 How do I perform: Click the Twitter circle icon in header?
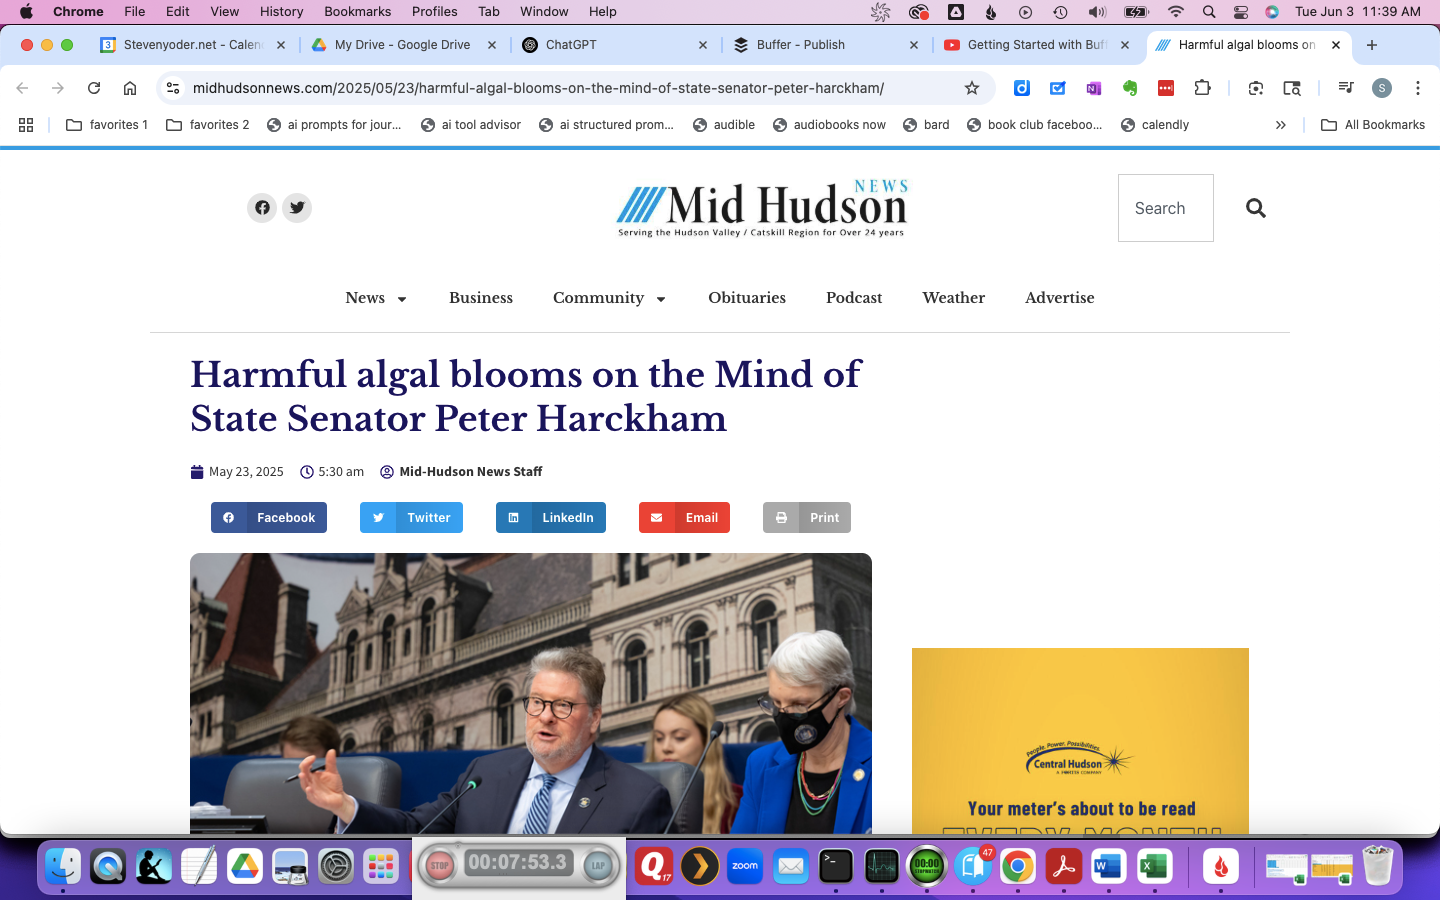pos(297,208)
